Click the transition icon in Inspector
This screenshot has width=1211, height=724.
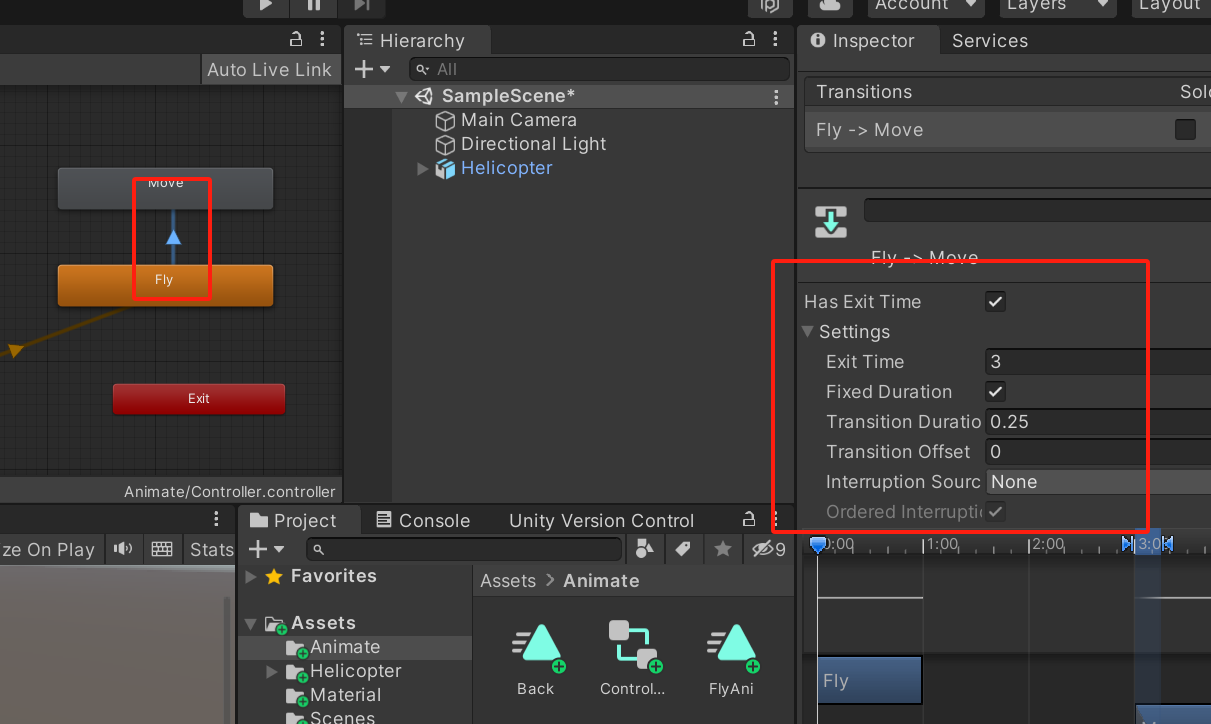pos(831,221)
